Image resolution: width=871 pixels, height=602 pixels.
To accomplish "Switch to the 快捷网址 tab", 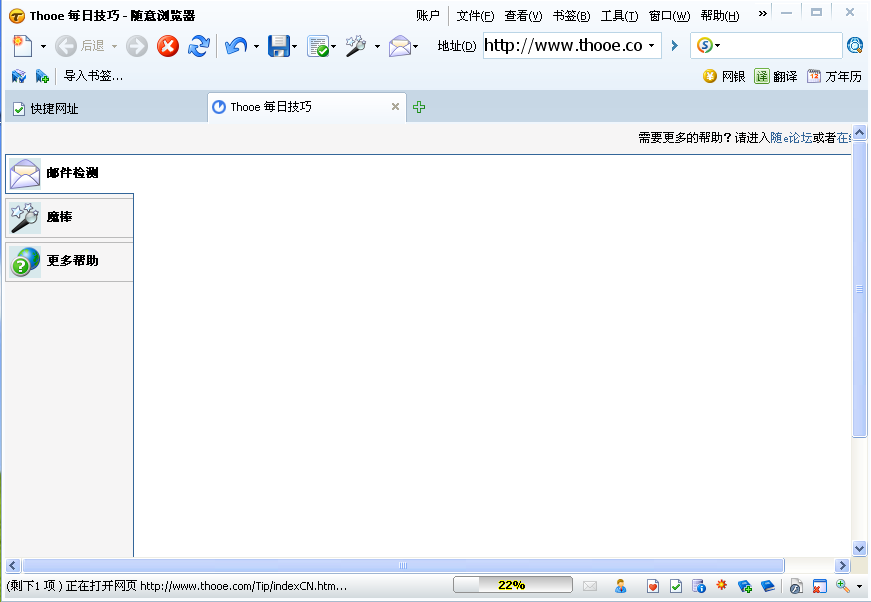I will (x=106, y=108).
